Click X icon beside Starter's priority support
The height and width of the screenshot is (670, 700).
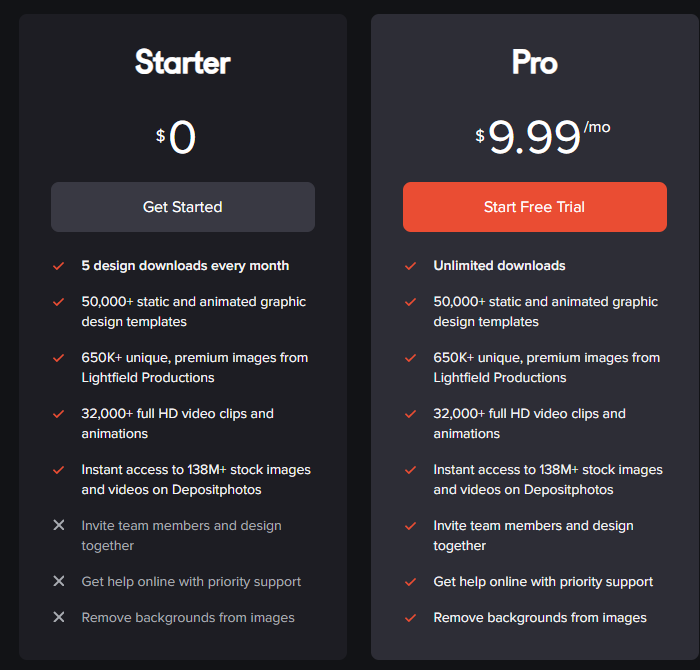pos(59,581)
